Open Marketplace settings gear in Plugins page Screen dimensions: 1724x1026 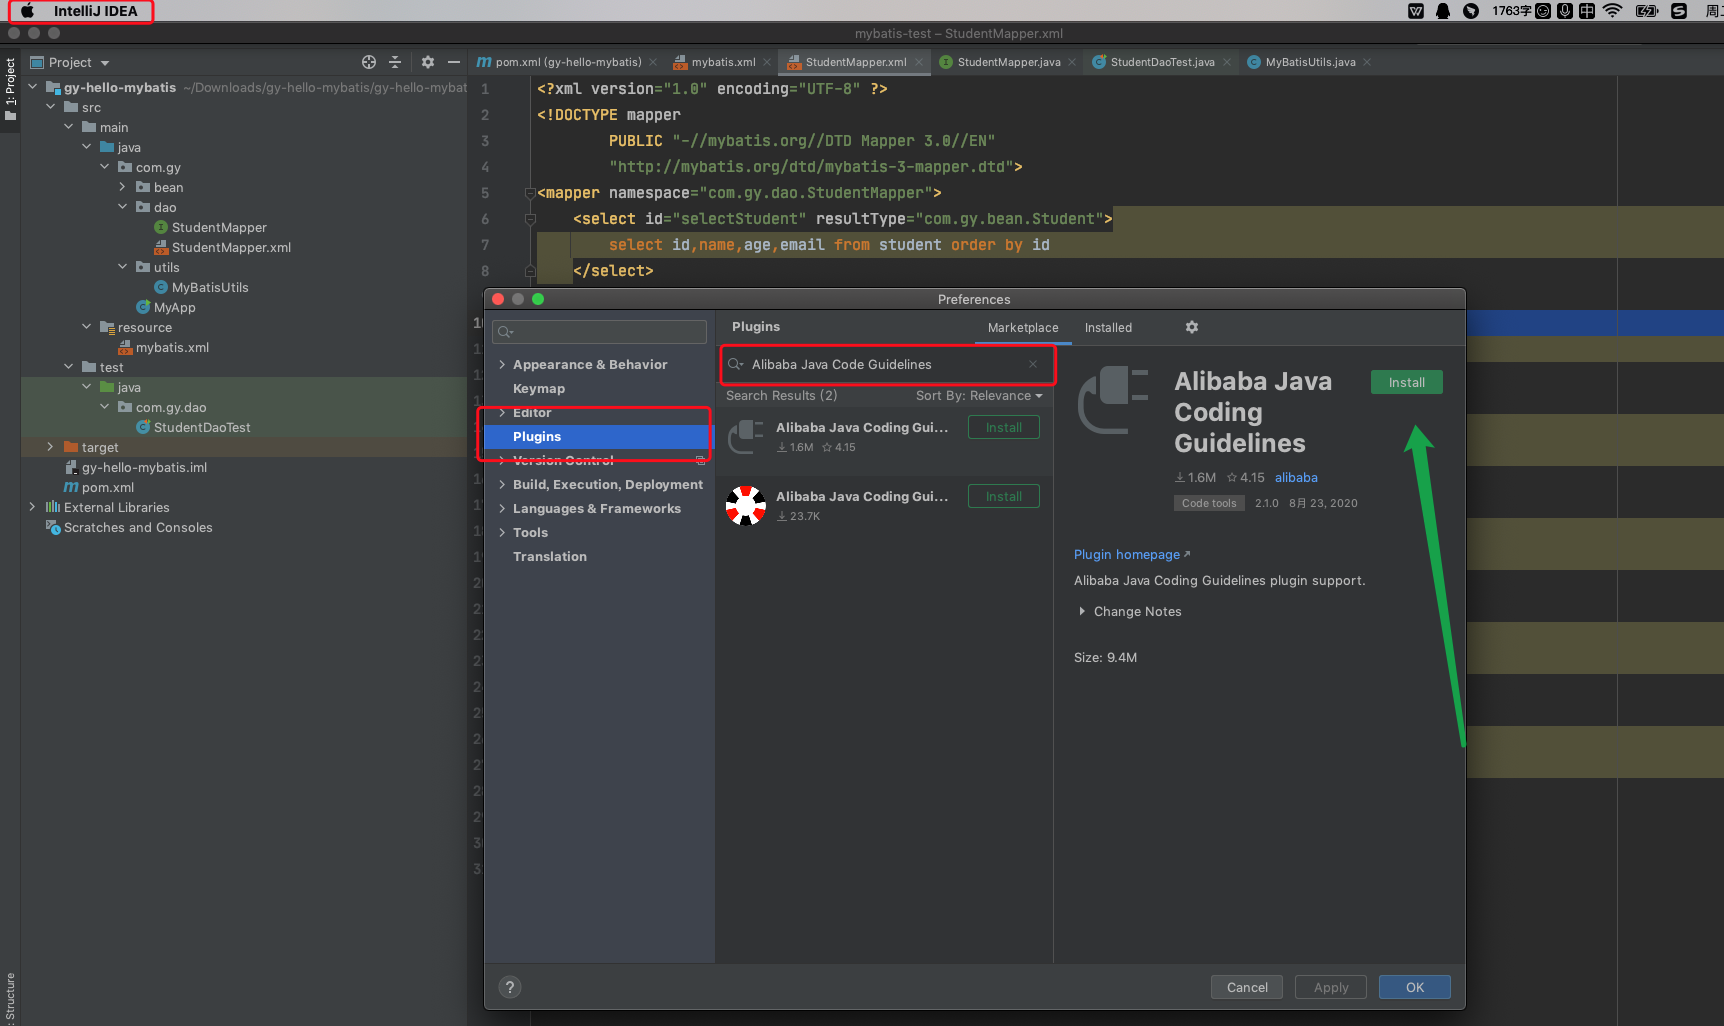click(1191, 327)
